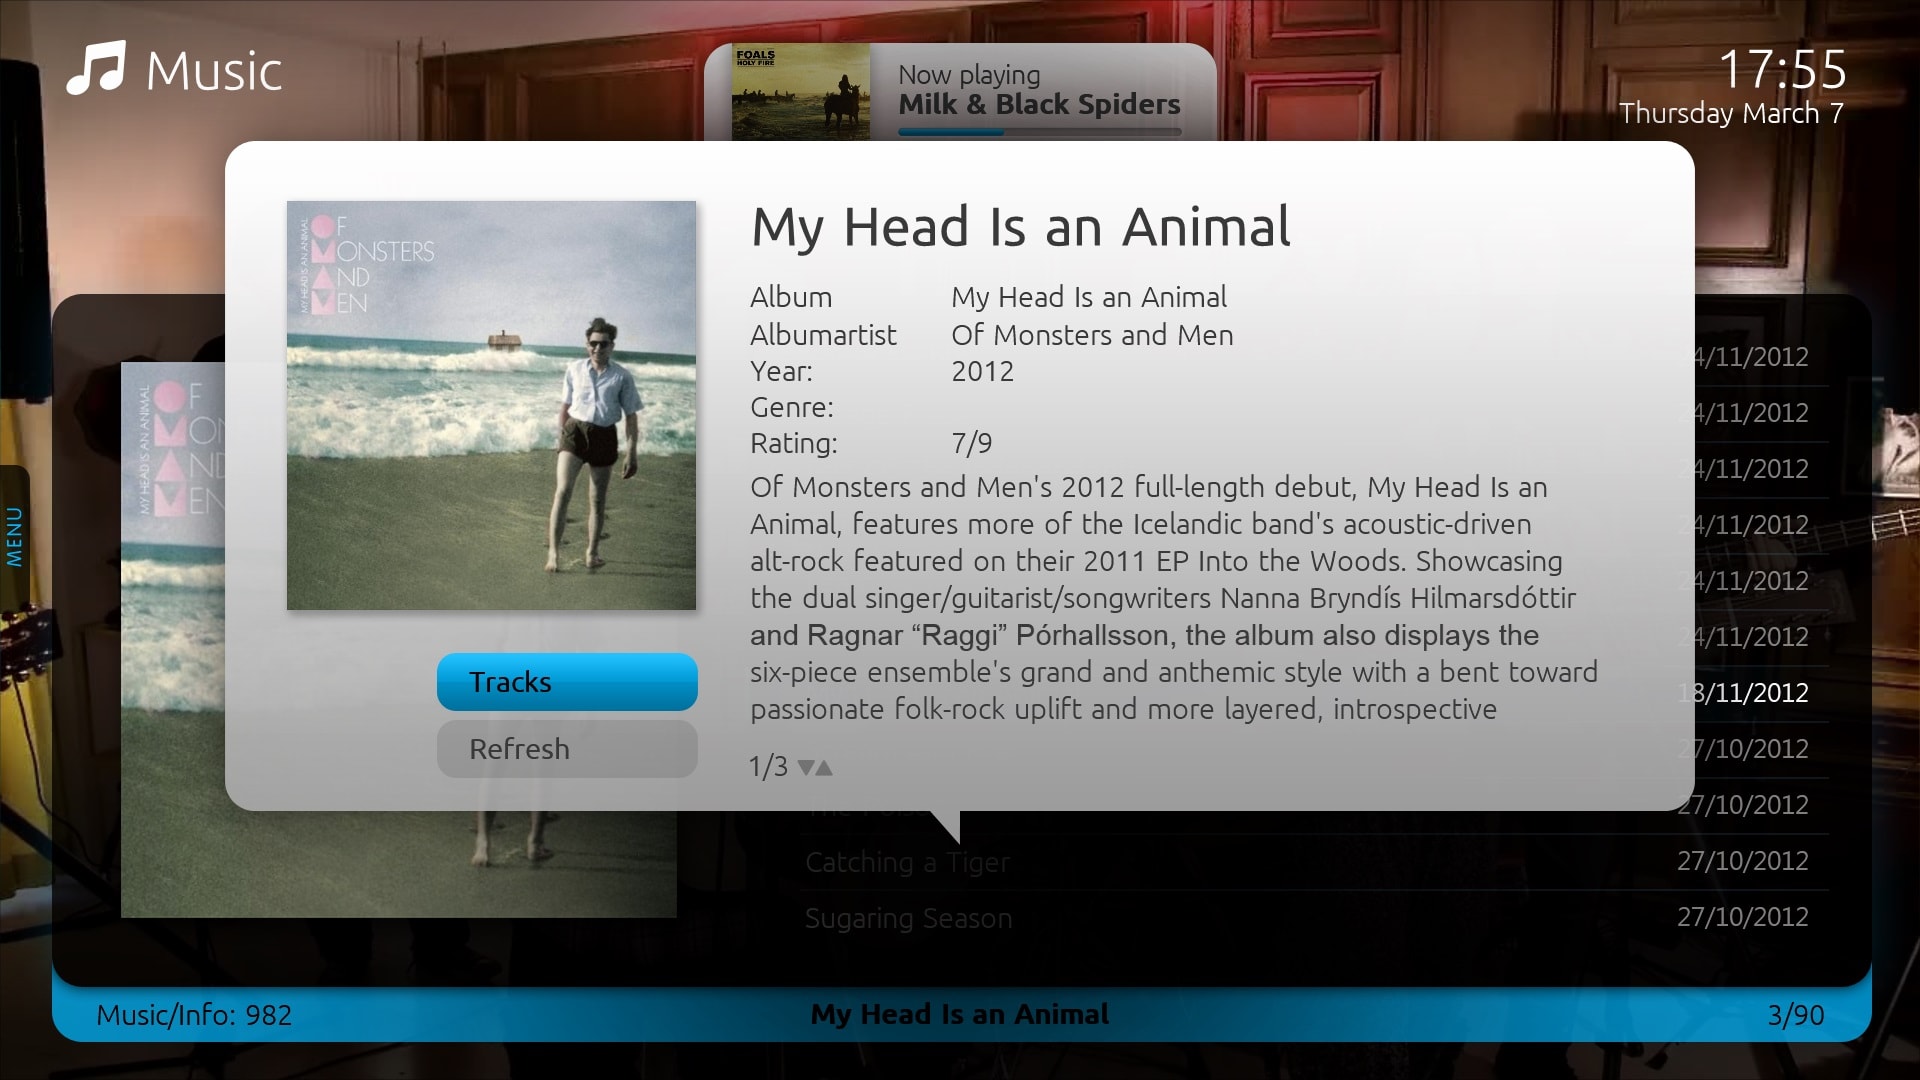
Task: Open the side MENU tab
Action: 14,537
